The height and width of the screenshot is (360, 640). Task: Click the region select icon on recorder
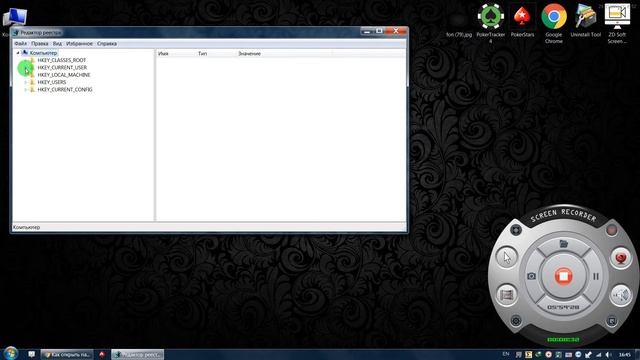[x=611, y=321]
